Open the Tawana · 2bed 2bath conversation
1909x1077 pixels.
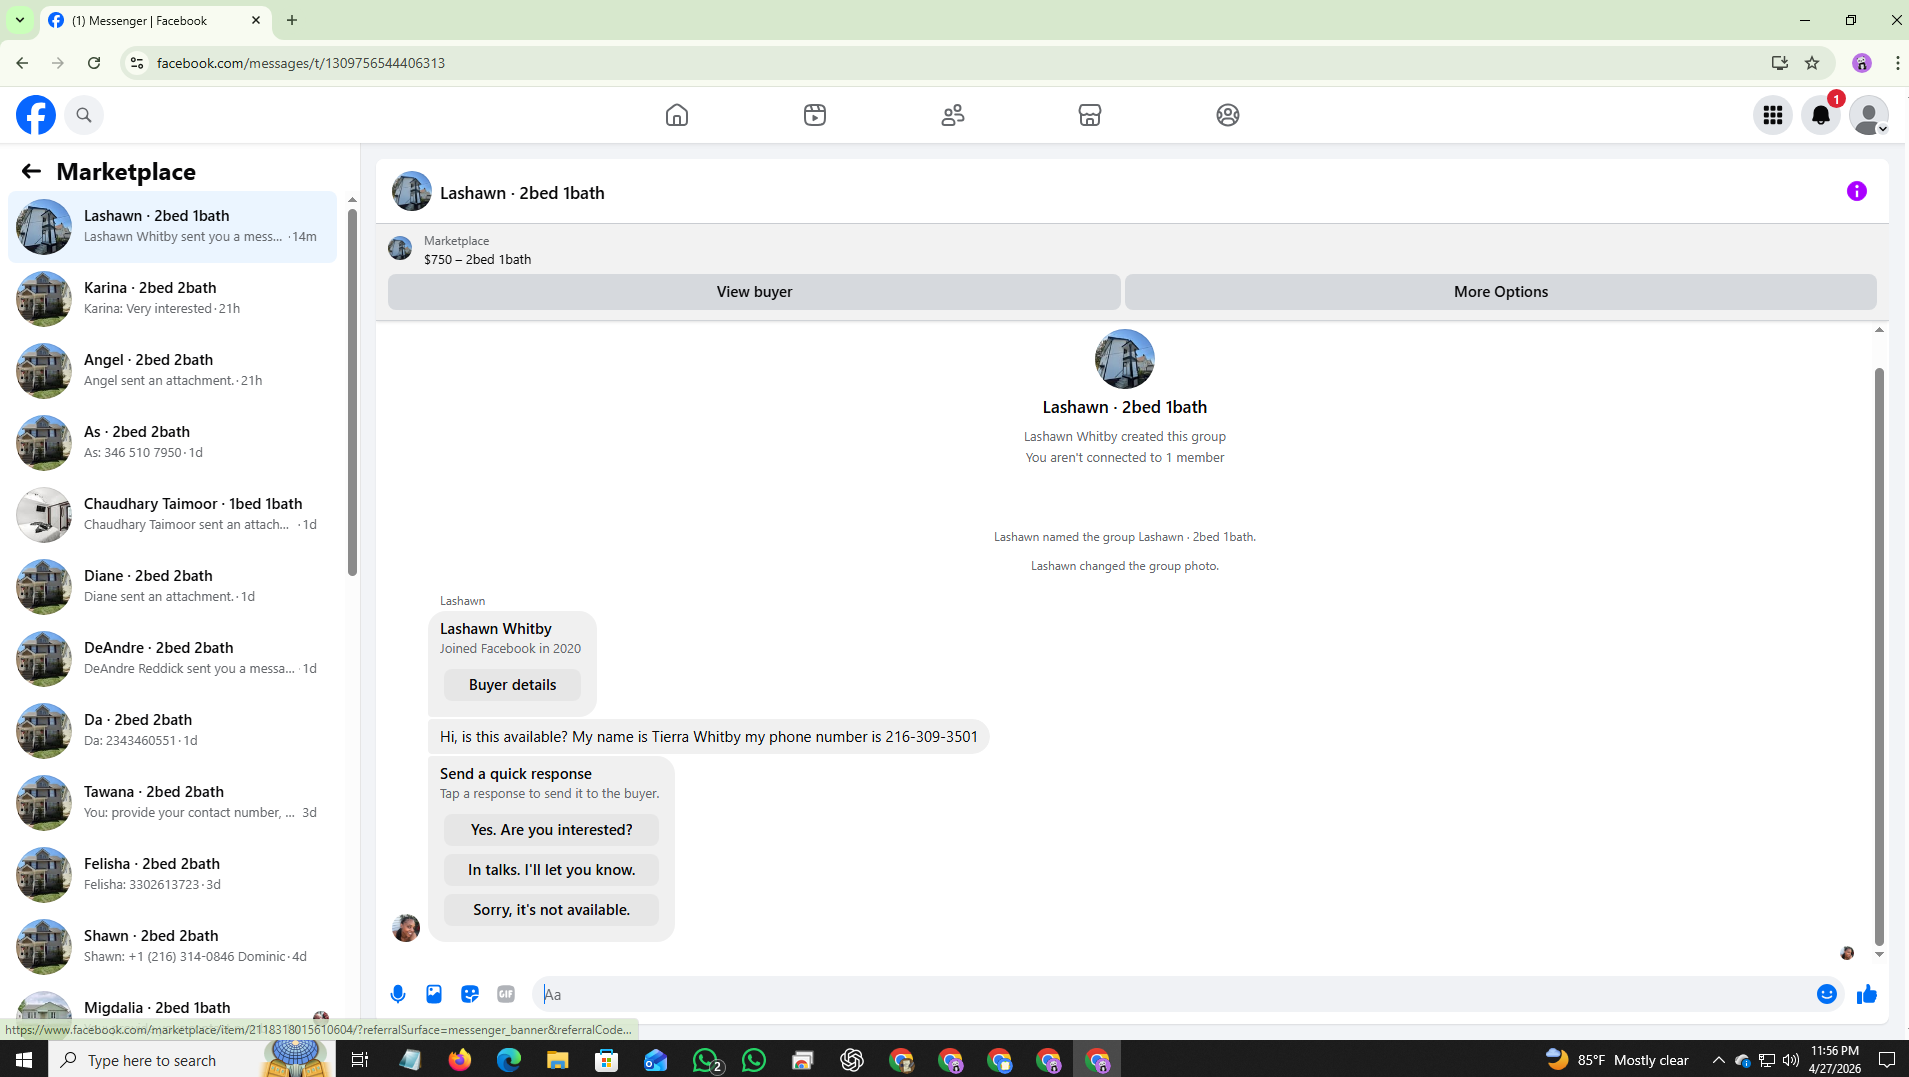coord(172,803)
